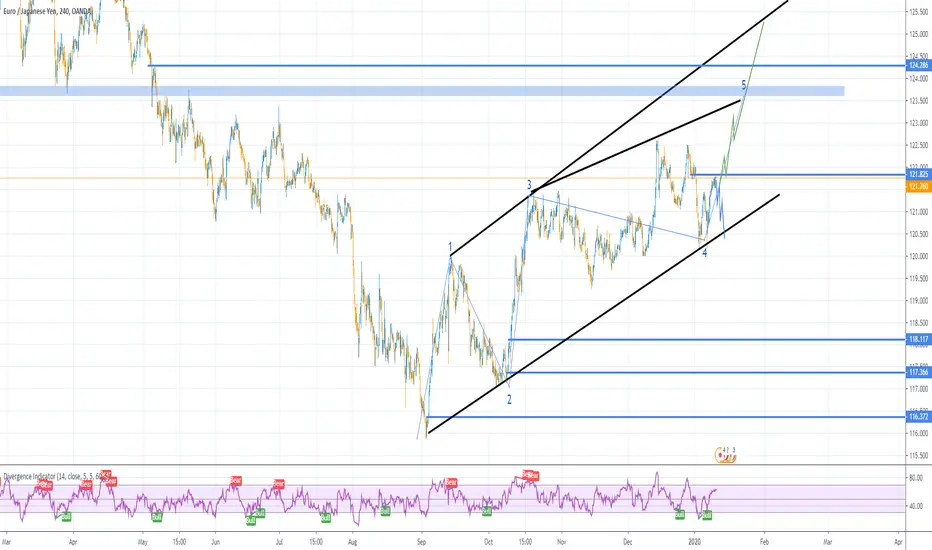Click the 116.372 price label

(x=918, y=416)
